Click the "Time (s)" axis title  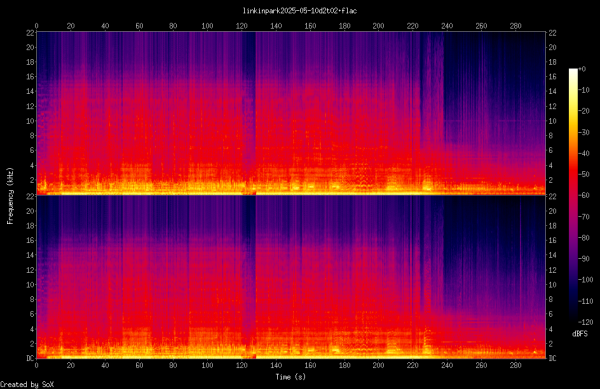[x=291, y=377]
